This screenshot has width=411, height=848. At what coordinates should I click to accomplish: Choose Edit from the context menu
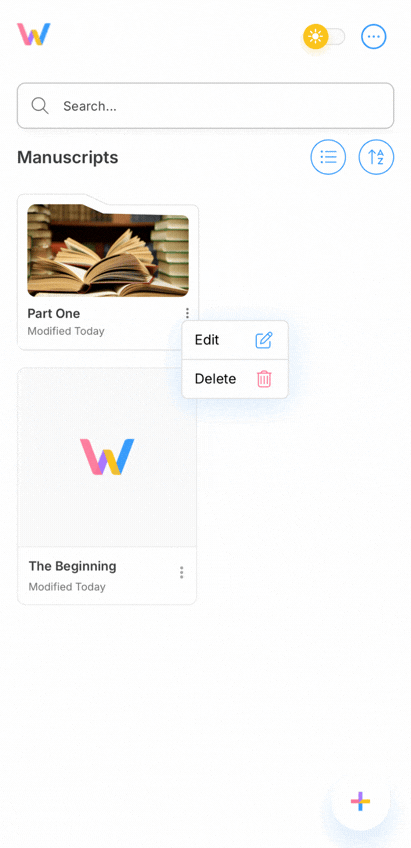pyautogui.click(x=235, y=340)
